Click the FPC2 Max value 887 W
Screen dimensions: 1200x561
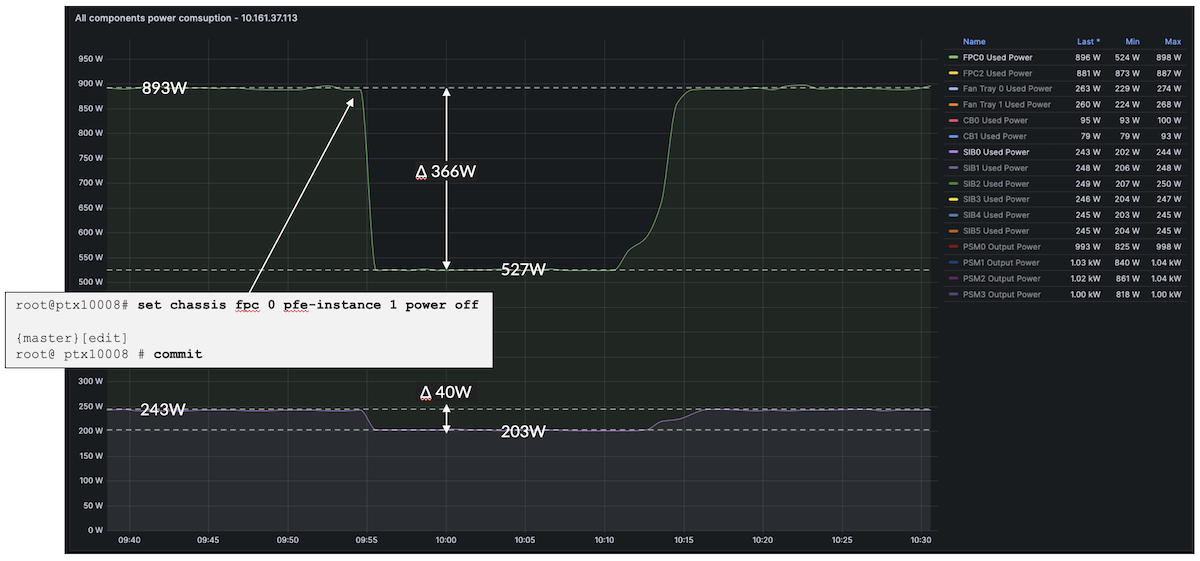point(1170,73)
